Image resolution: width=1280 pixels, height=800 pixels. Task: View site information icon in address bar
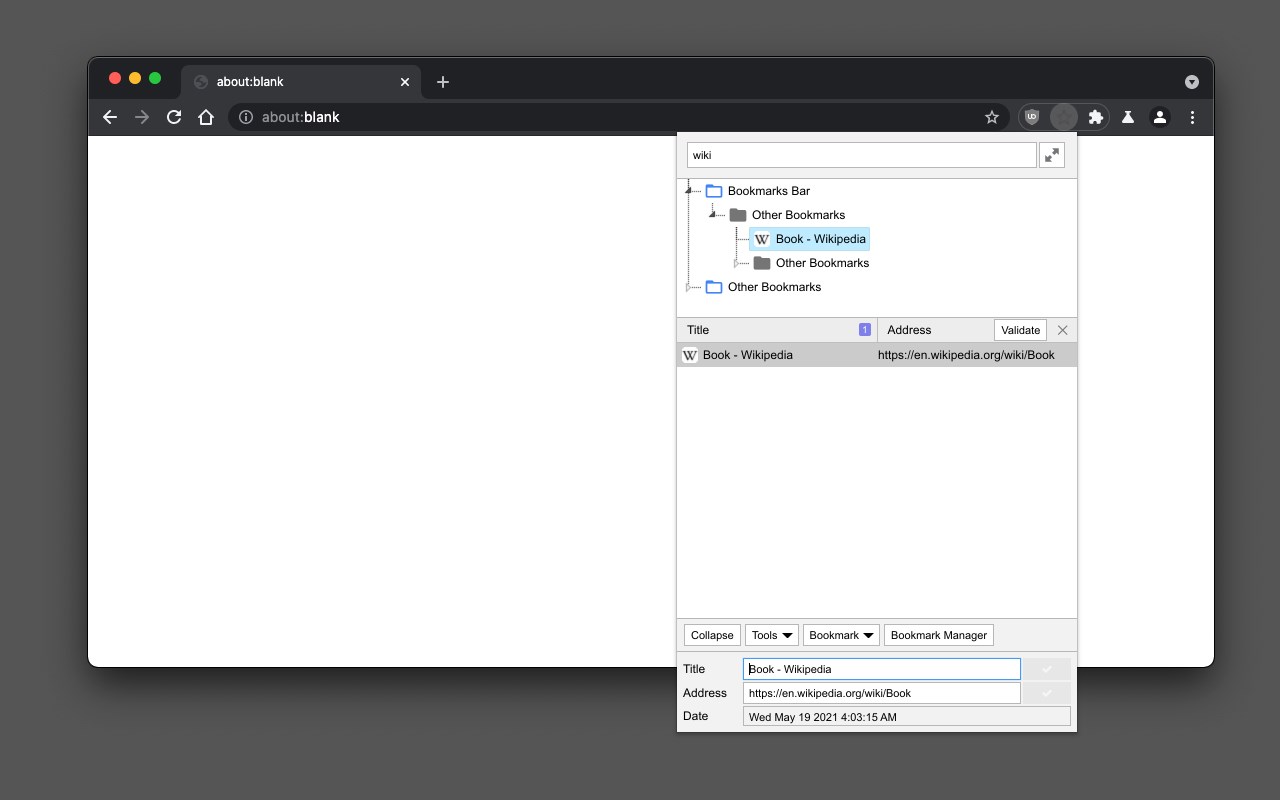tap(246, 117)
